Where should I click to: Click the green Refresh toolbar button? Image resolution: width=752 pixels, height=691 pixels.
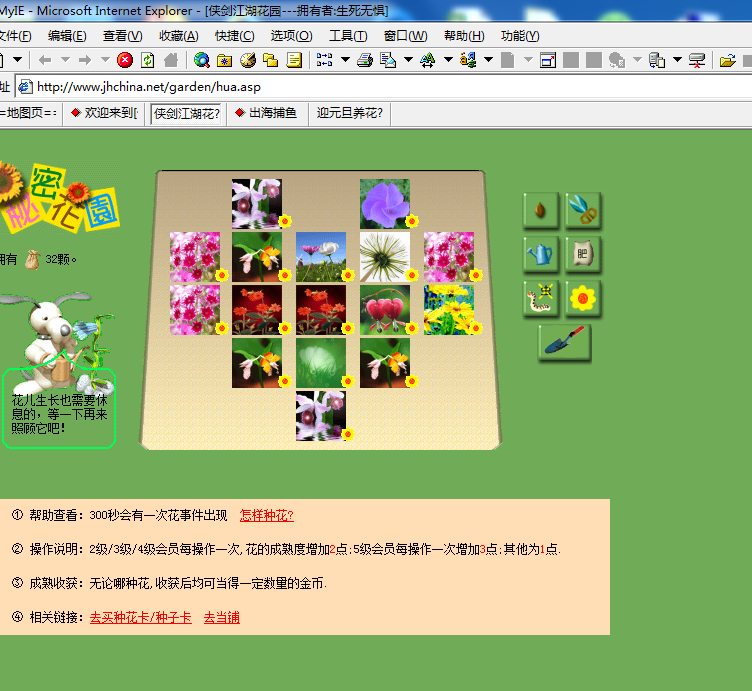[148, 60]
